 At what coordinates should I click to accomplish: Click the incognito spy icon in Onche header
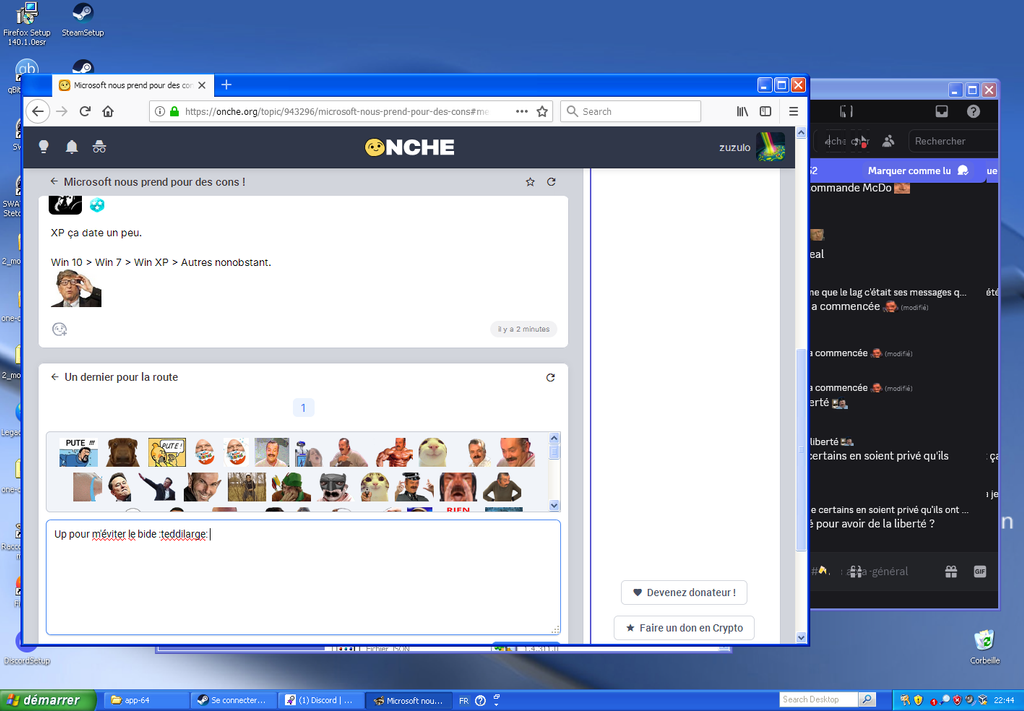[99, 147]
